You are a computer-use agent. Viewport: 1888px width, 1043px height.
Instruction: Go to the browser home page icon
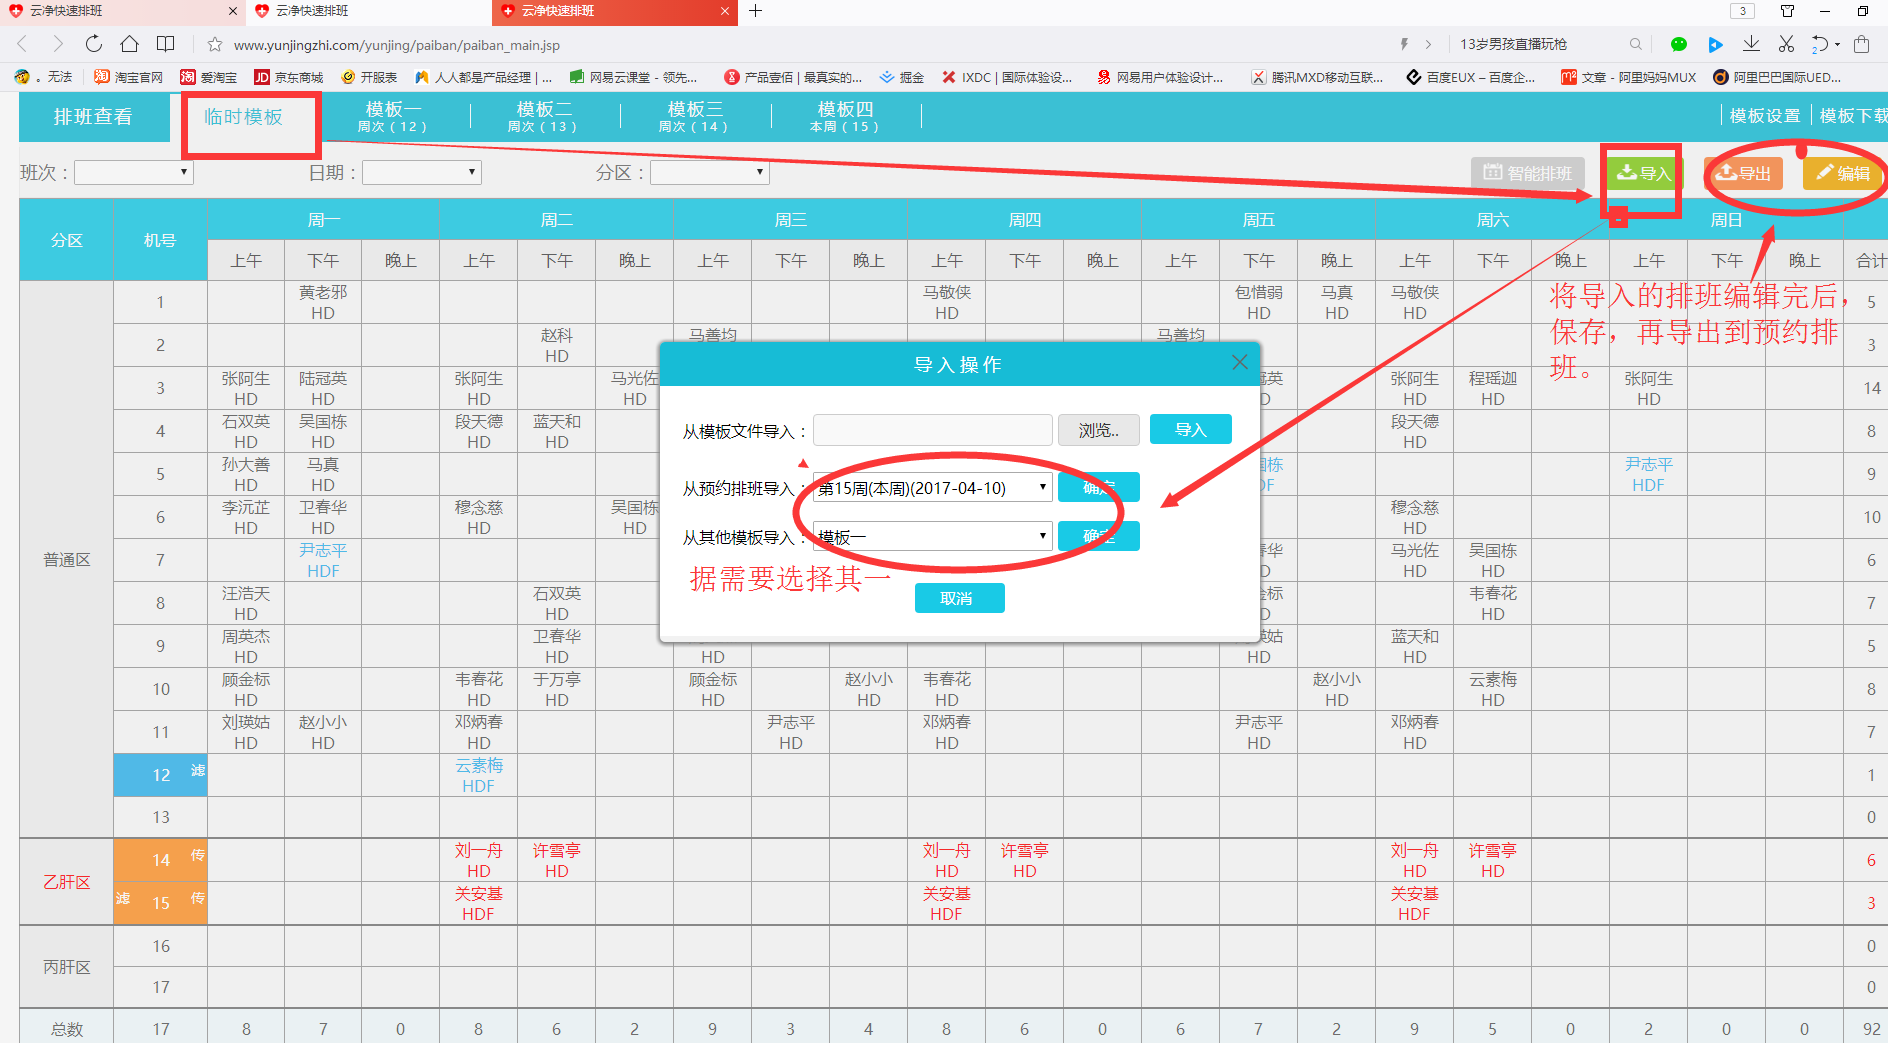tap(129, 44)
